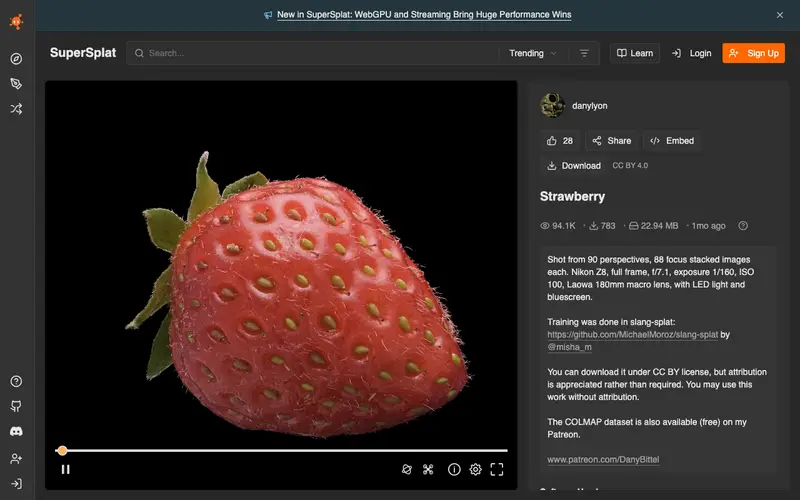Screen dimensions: 800x500
Task: Download the Strawberry splat
Action: tap(574, 166)
